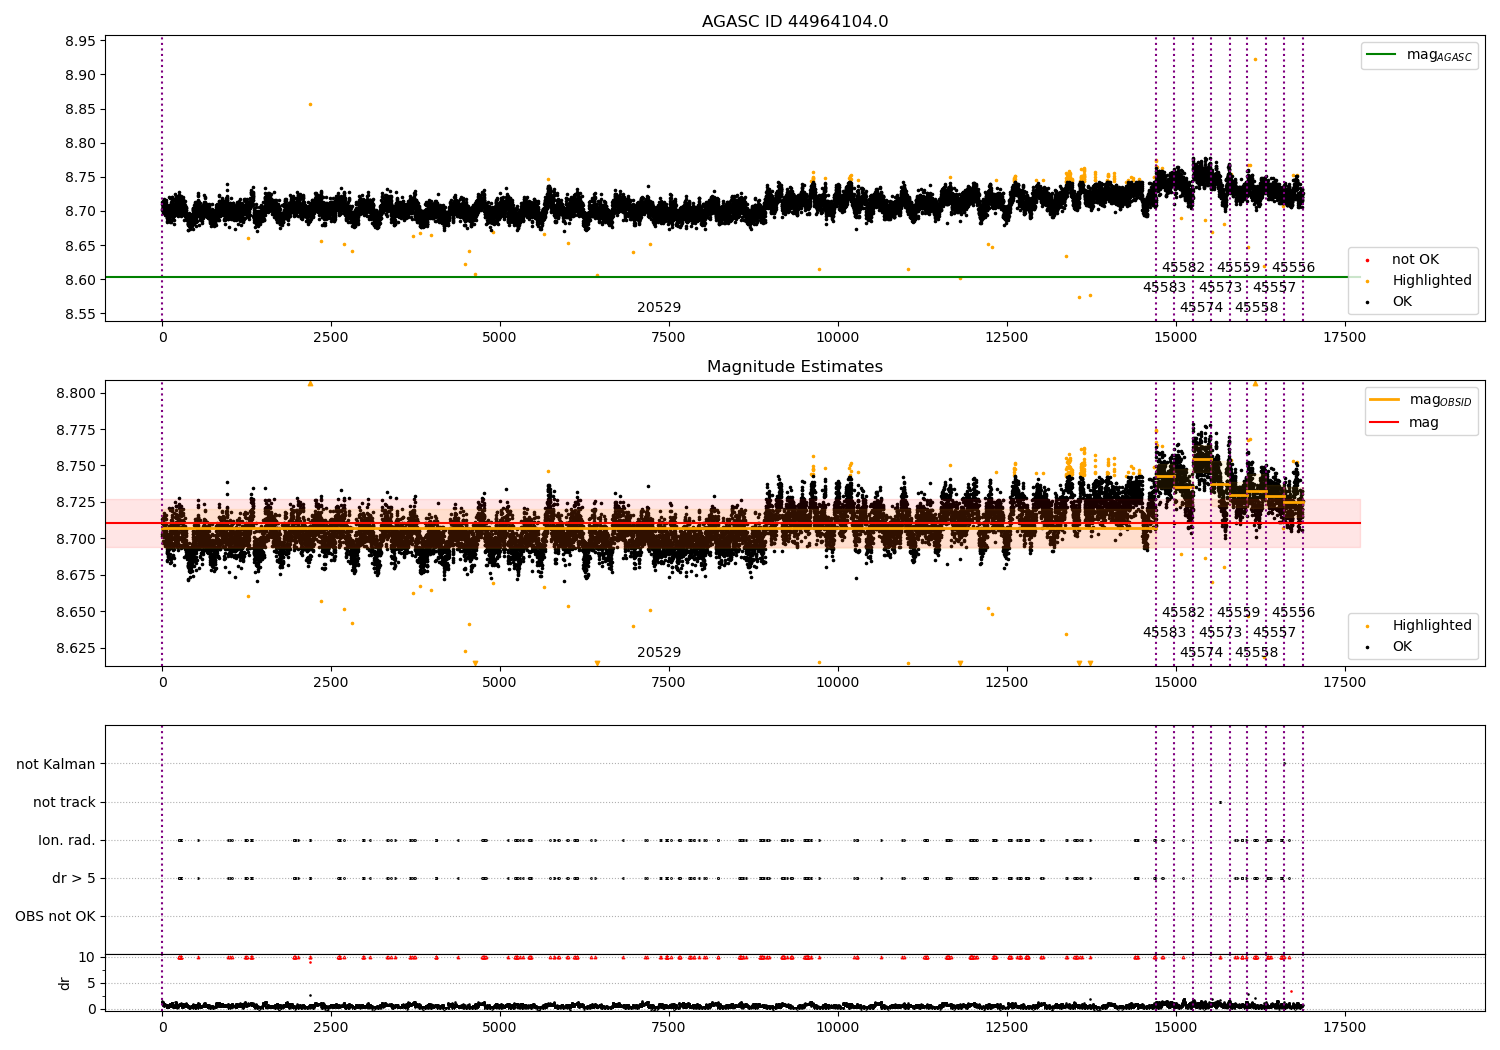The width and height of the screenshot is (1500, 1050).
Task: Click obsid label 45556 in top plot
Action: click(x=1293, y=268)
